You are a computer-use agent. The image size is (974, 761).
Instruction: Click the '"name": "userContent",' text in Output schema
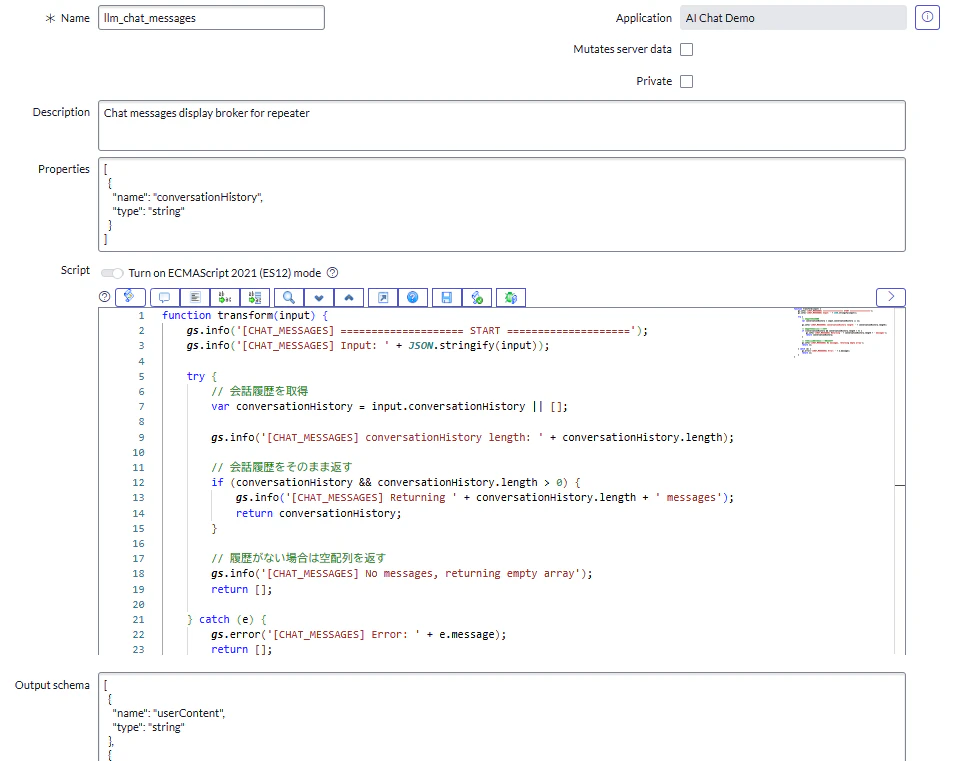[x=169, y=713]
